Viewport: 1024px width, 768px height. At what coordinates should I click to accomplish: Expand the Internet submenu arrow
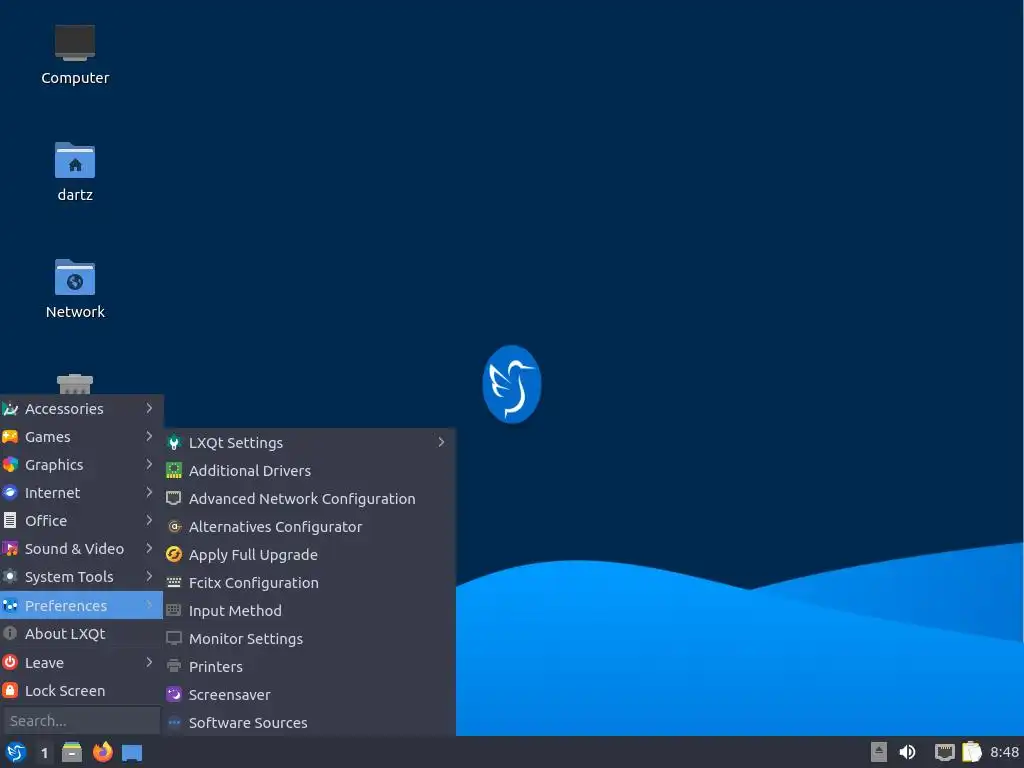149,492
